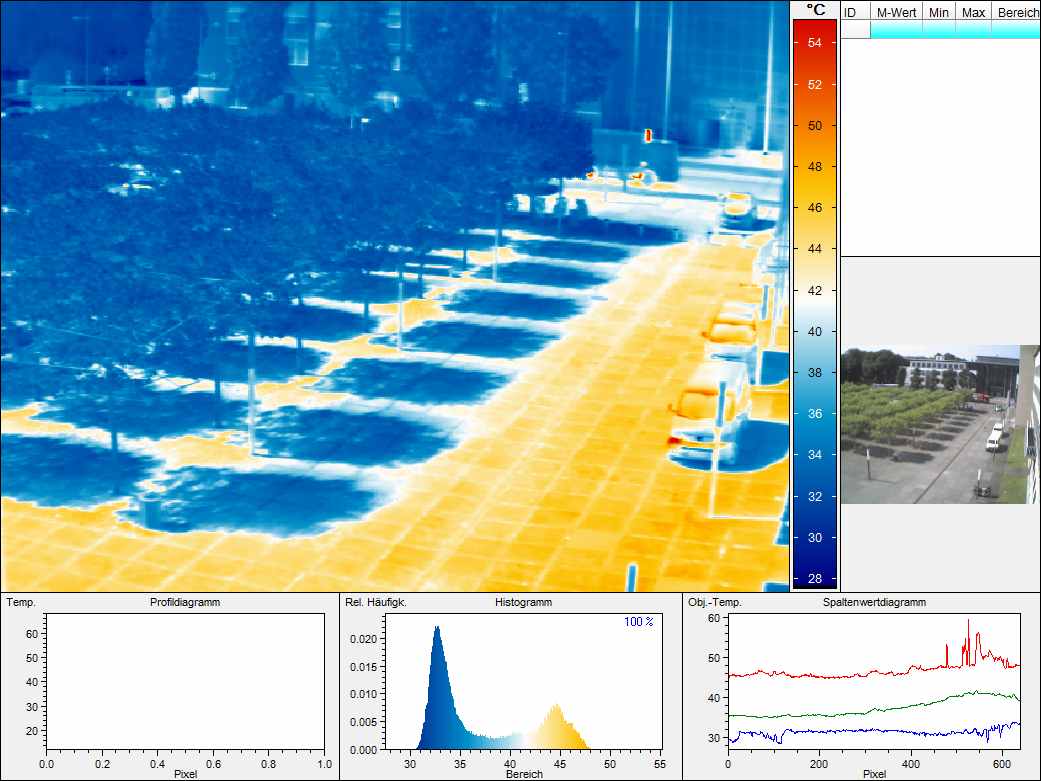The image size is (1041, 781).
Task: Select the Max column header
Action: click(973, 12)
